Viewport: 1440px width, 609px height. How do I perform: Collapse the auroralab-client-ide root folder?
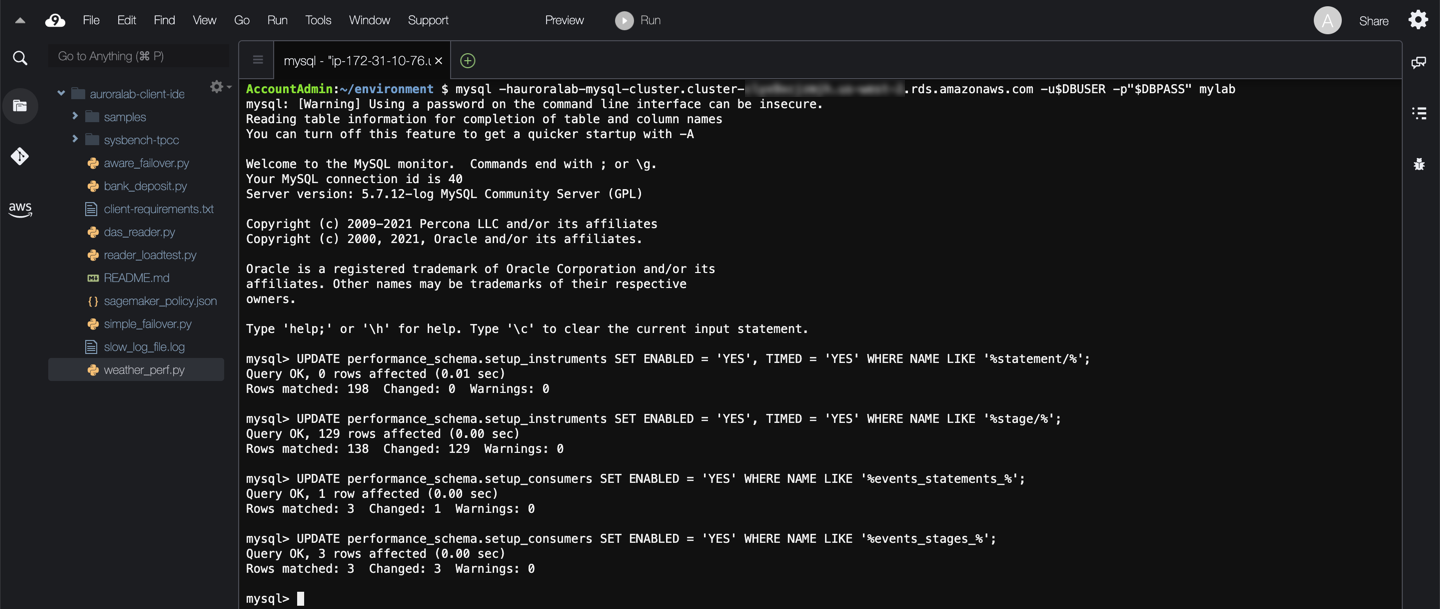tap(61, 94)
